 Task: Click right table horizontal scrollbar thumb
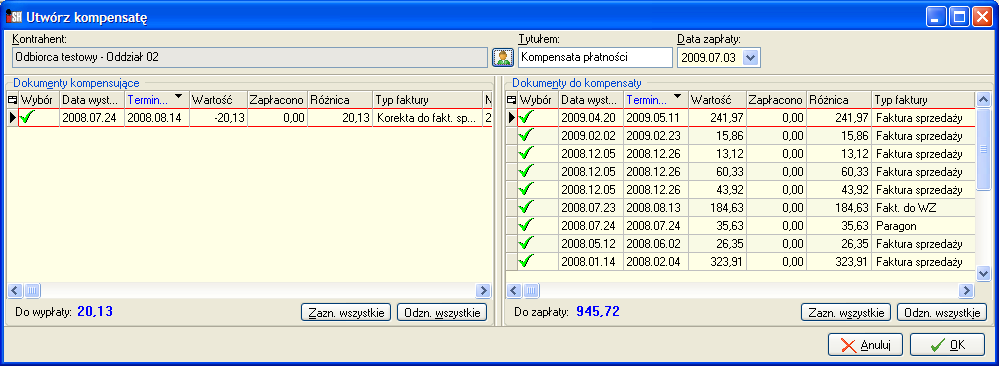(x=530, y=291)
